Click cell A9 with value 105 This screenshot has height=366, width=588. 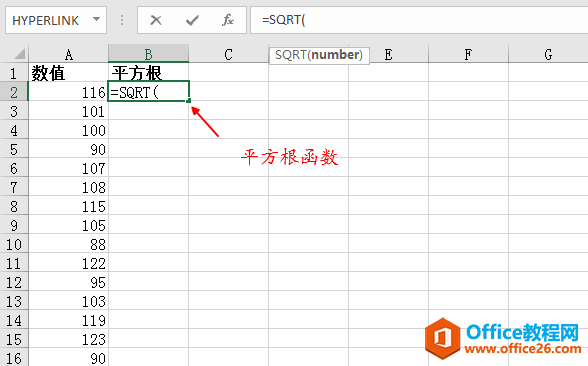[x=68, y=225]
